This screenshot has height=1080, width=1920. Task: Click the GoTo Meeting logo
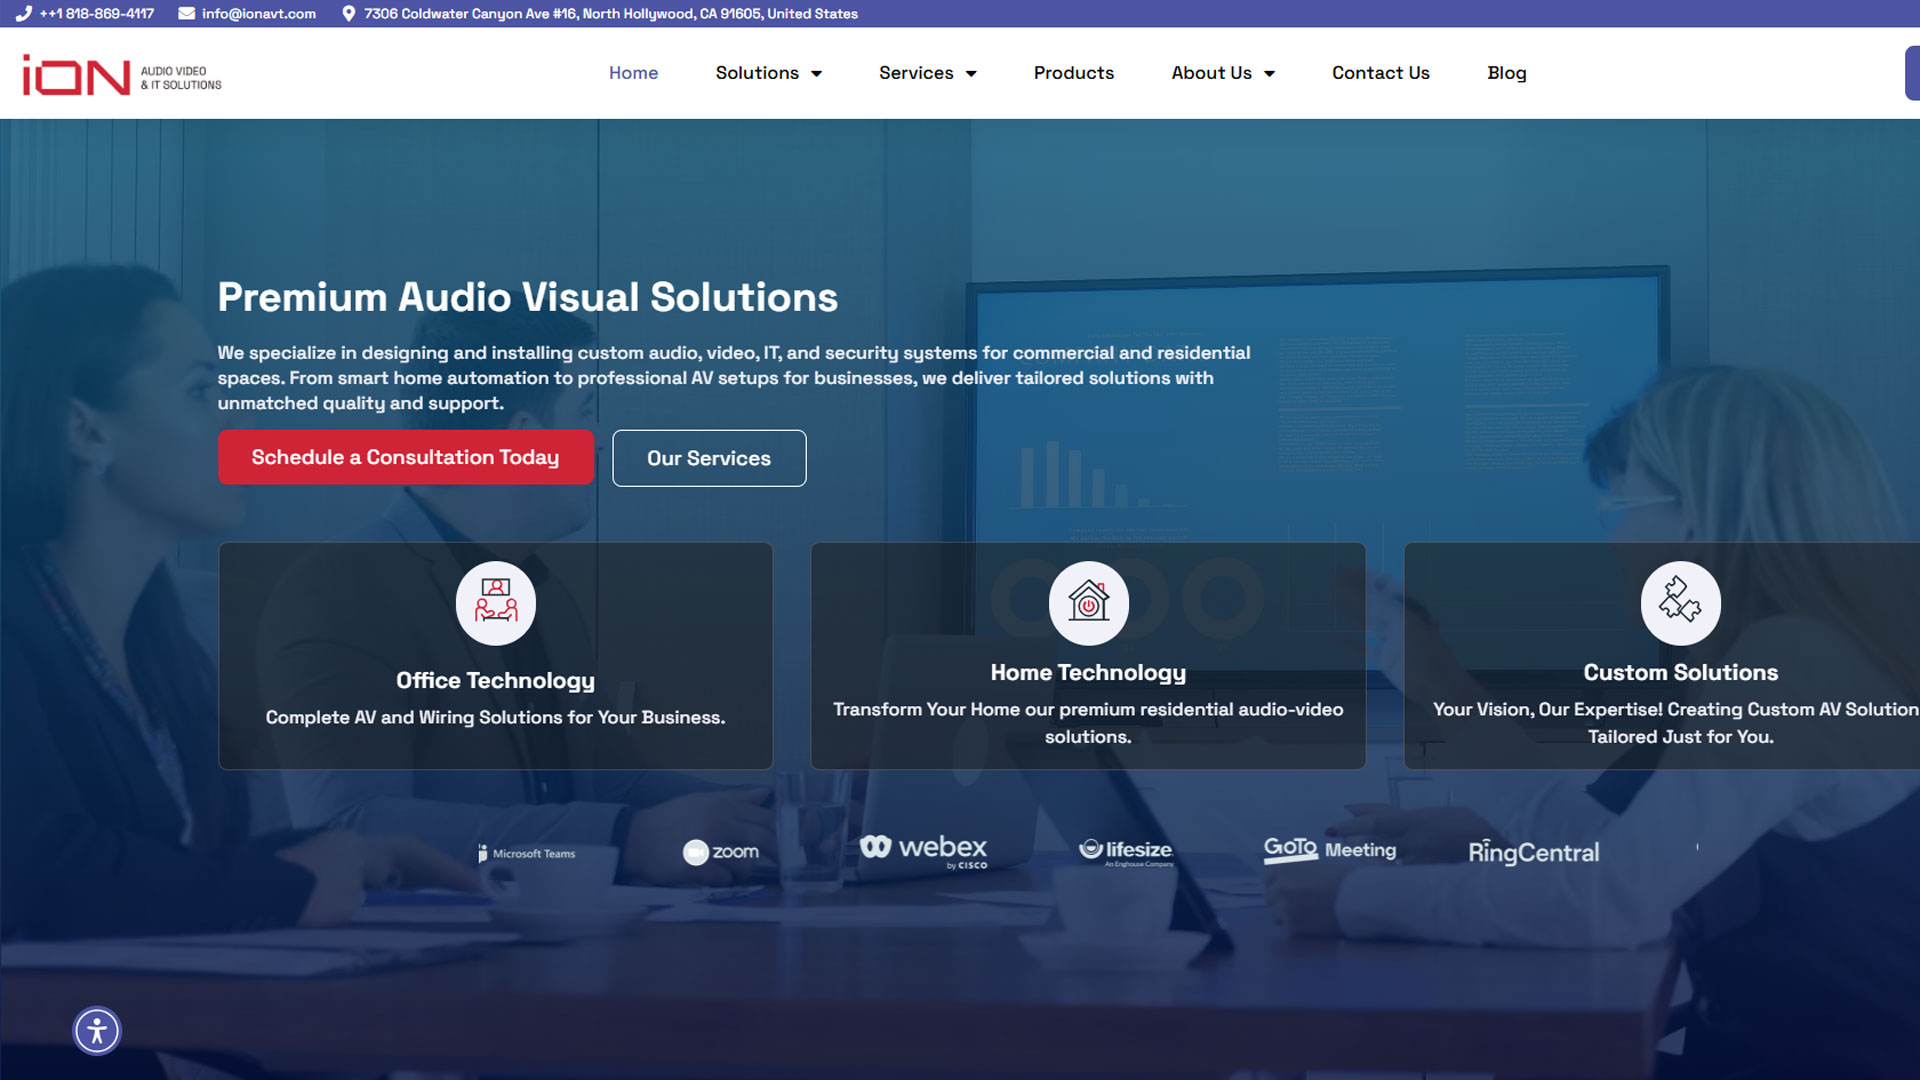coord(1330,850)
